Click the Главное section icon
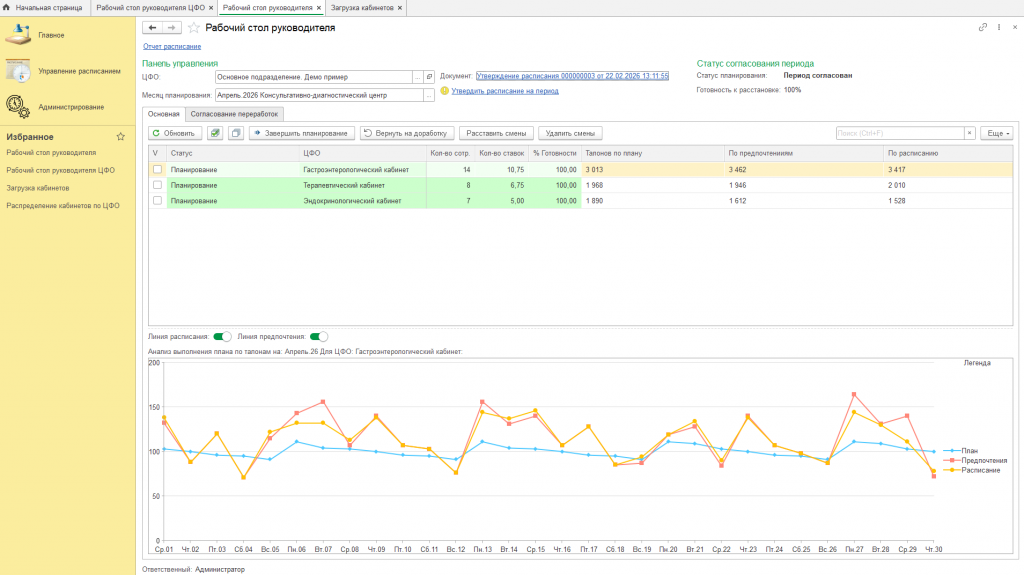 (x=19, y=36)
